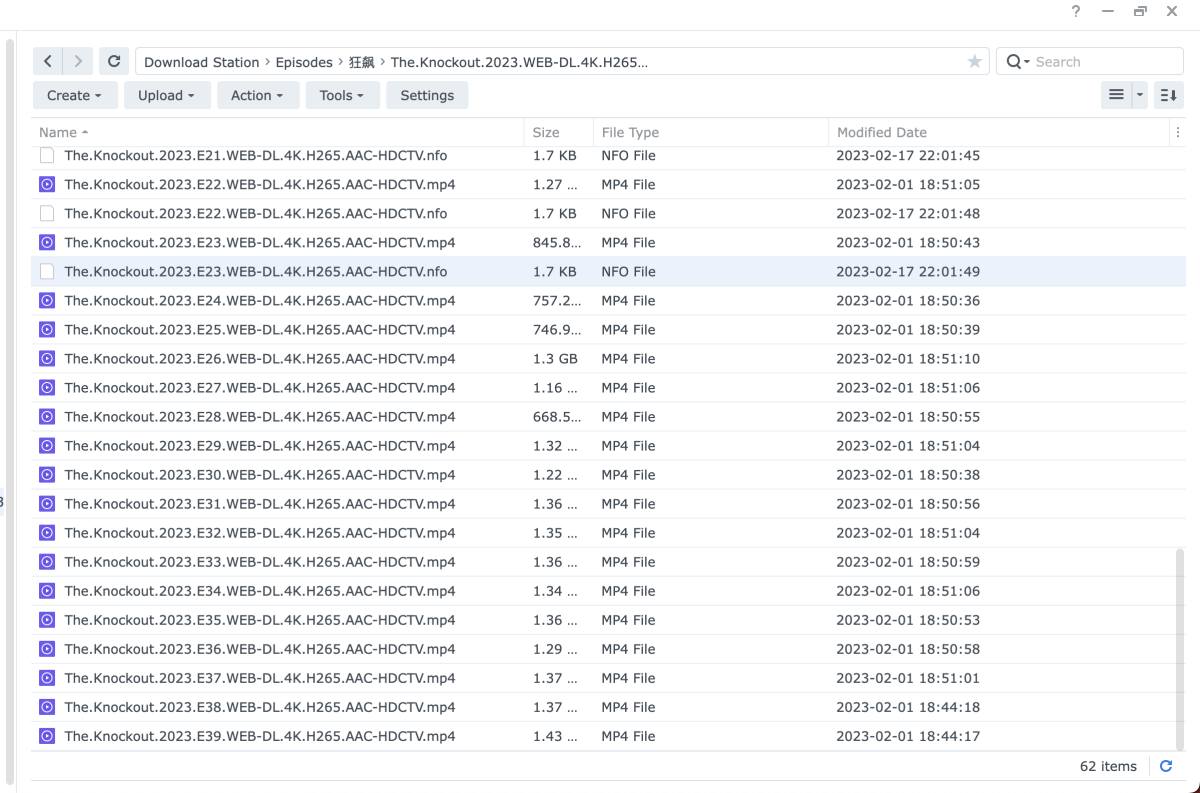Image resolution: width=1200 pixels, height=793 pixels.
Task: Click the 1.3 GB size of E26
Action: coord(555,358)
